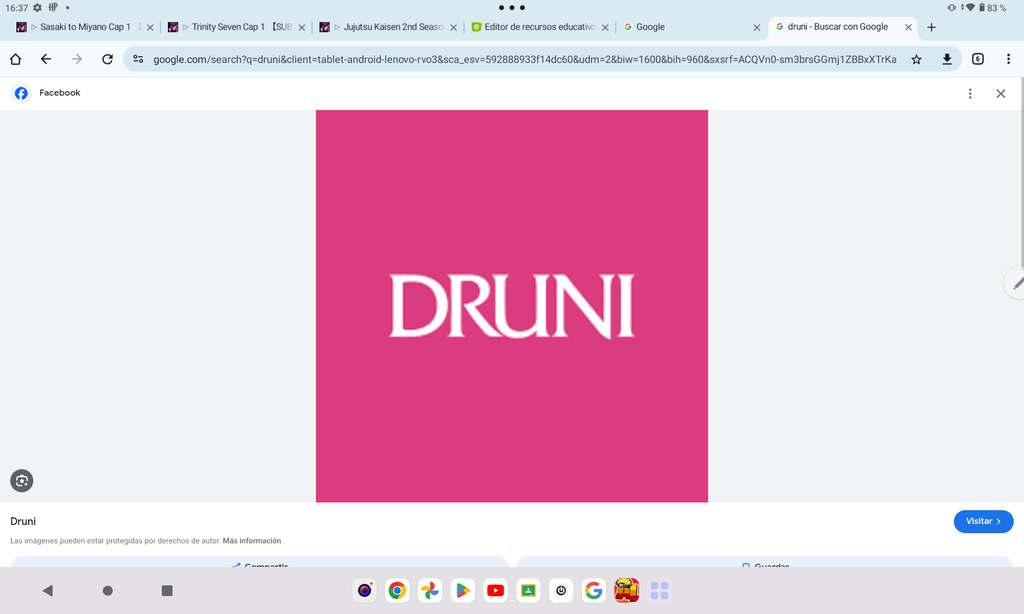Image resolution: width=1024 pixels, height=614 pixels.
Task: Tap the Chrome home icon
Action: point(16,59)
